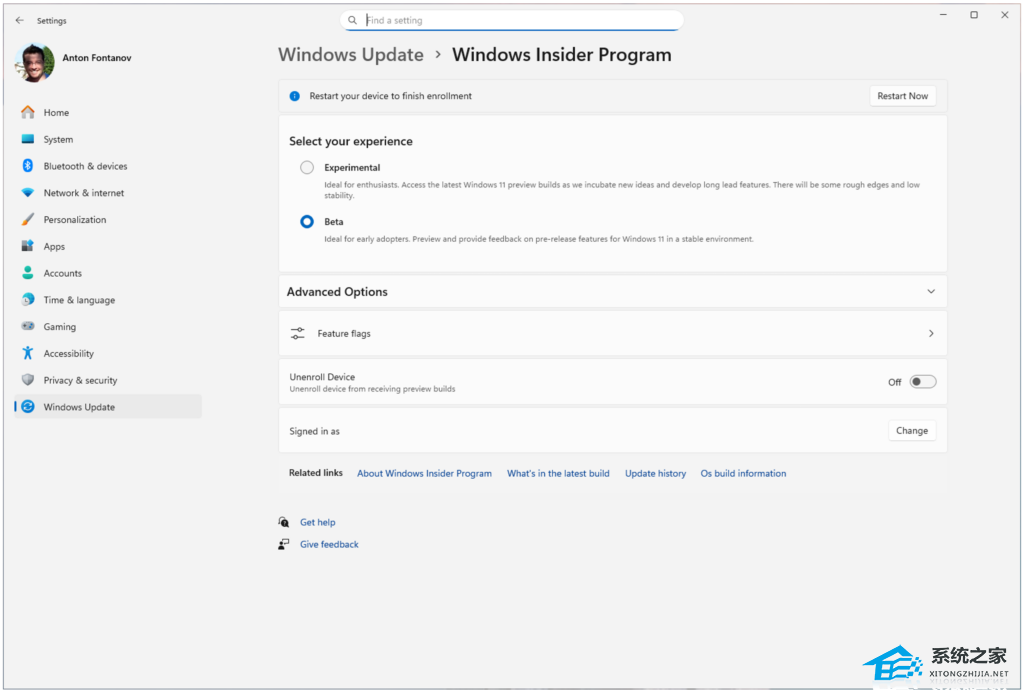Click the Unenroll Device label
Viewport: 1024px width, 692px height.
[322, 377]
